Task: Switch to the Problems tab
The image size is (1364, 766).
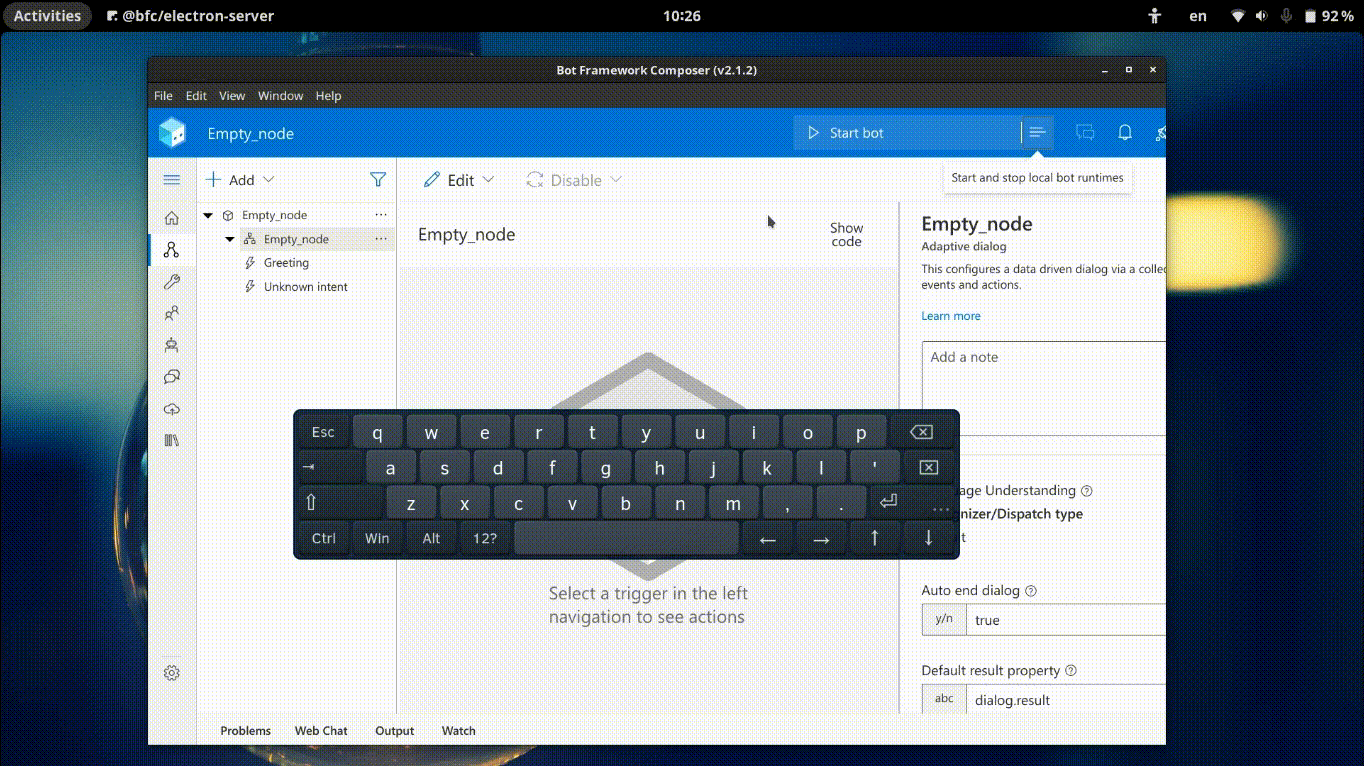Action: [245, 731]
